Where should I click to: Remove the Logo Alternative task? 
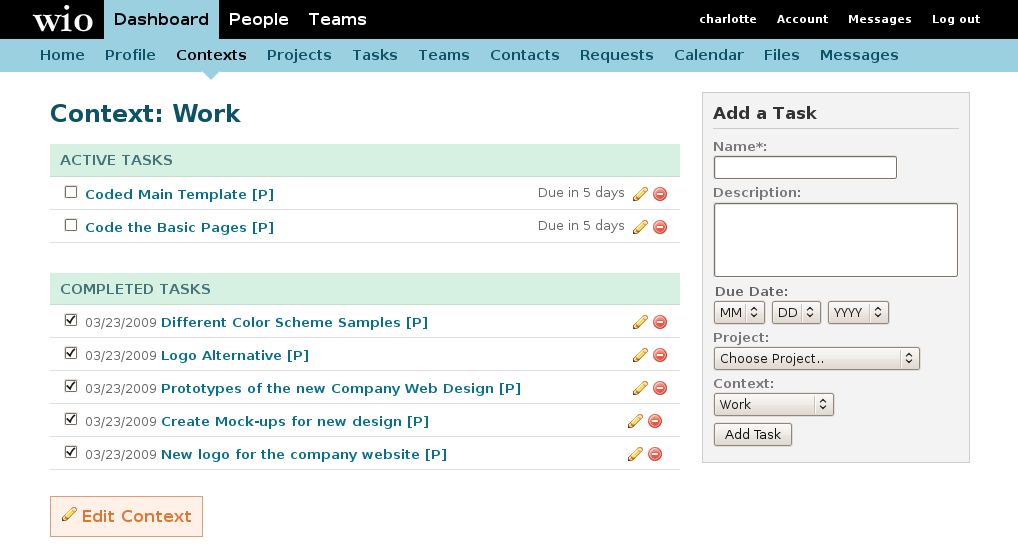660,355
